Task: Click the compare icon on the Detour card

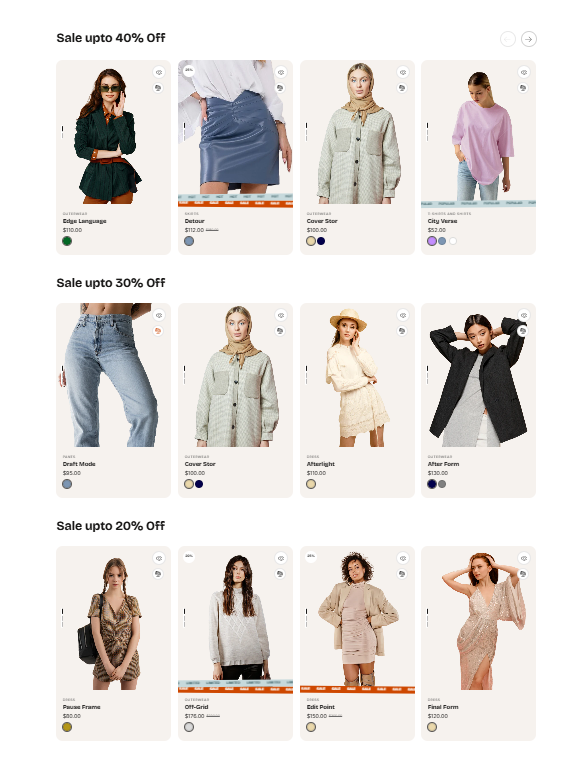Action: click(x=280, y=88)
